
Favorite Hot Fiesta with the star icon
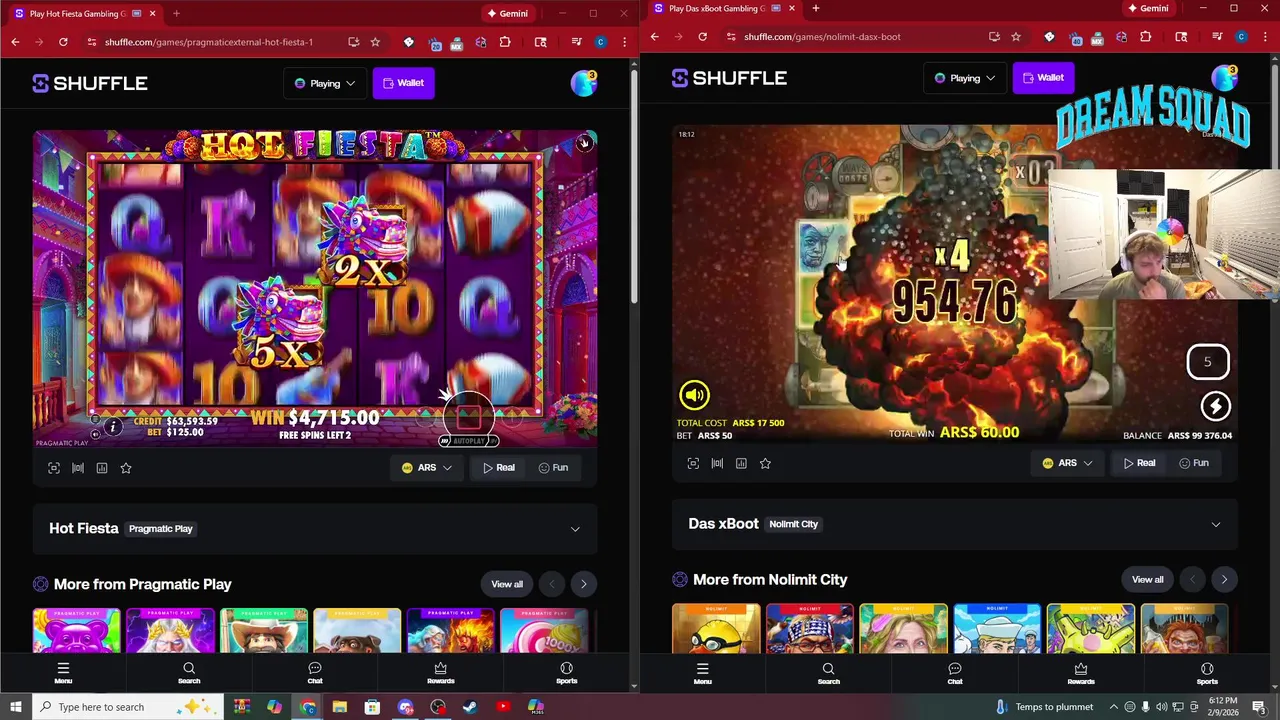click(126, 468)
